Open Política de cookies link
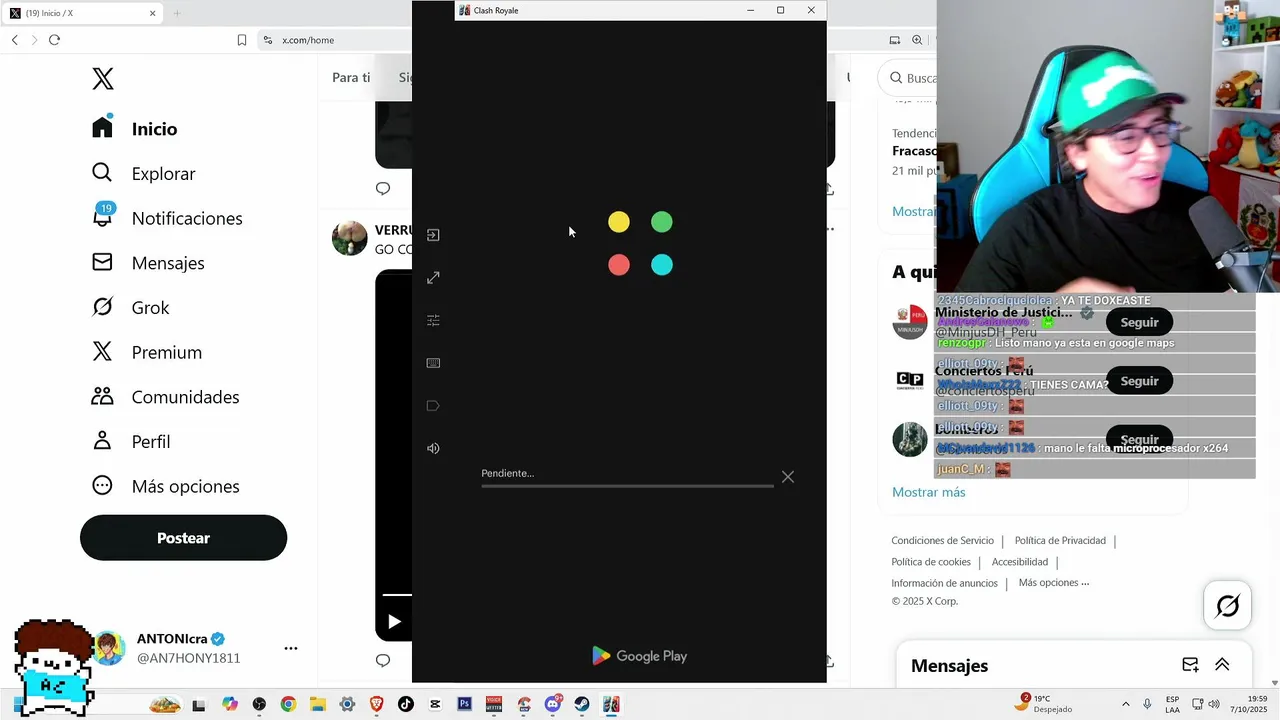The width and height of the screenshot is (1280, 720). tap(931, 562)
